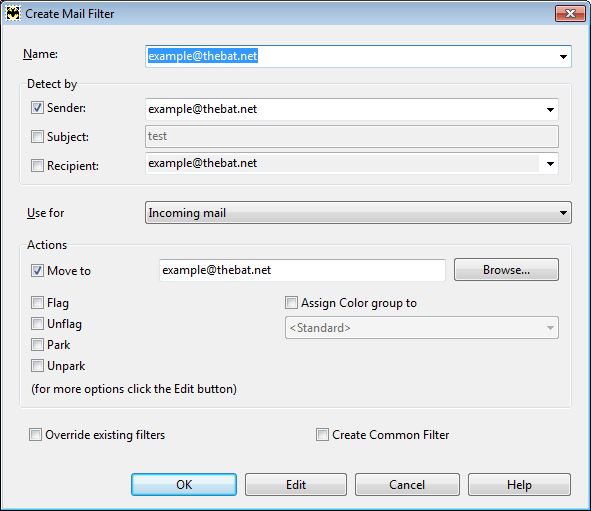Tick the Unflag checkbox
The image size is (591, 511).
click(x=37, y=324)
